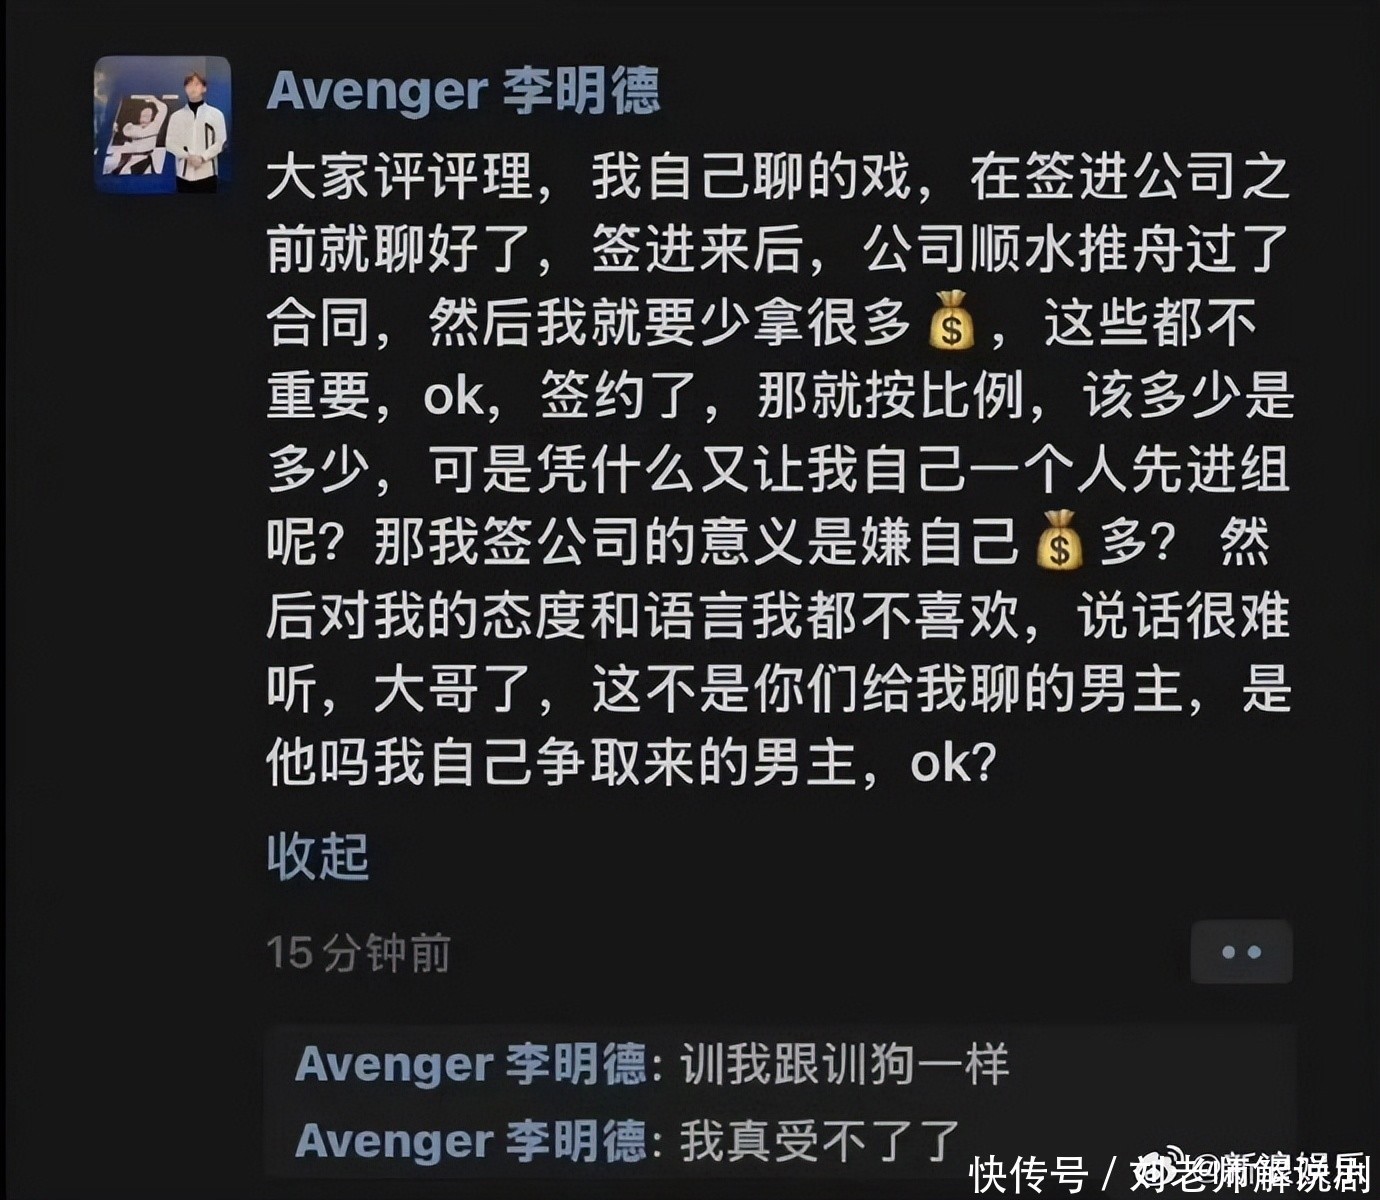Click commenter name before 我真受不了了

coord(470,1141)
